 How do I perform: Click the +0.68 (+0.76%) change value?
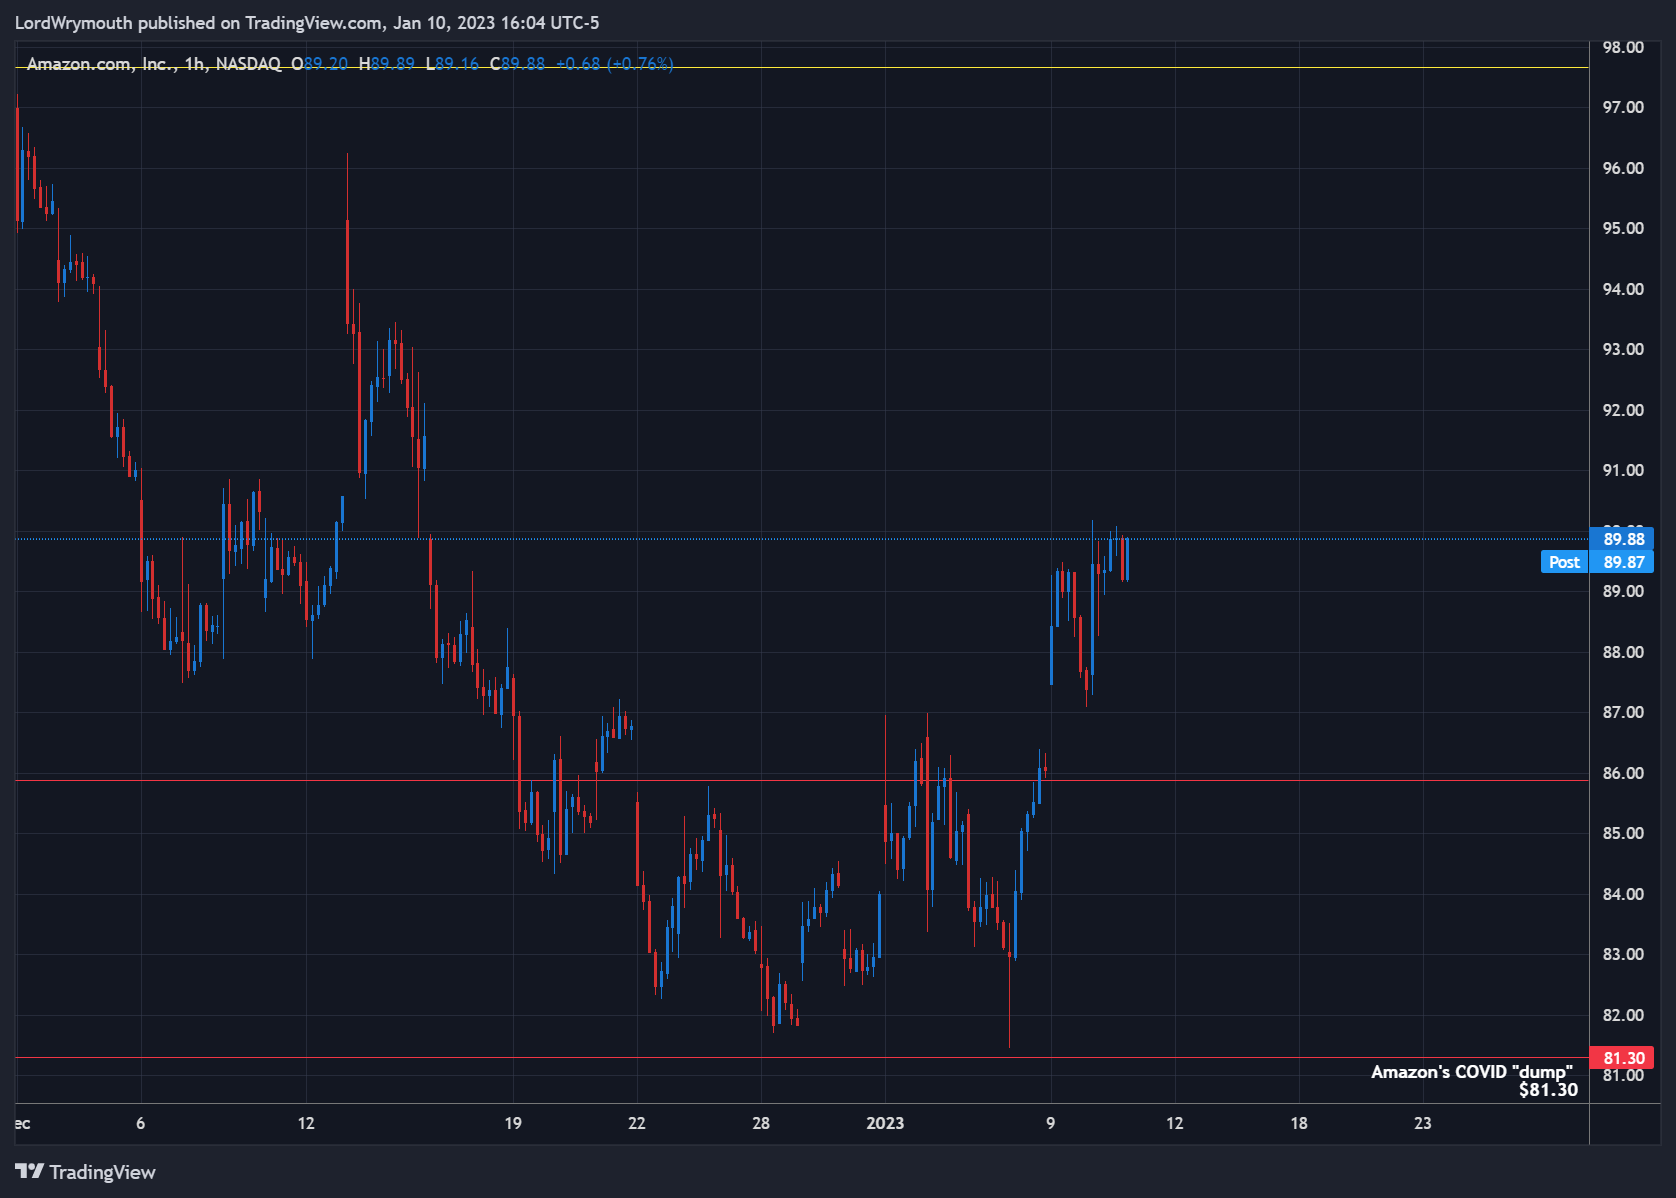click(614, 64)
